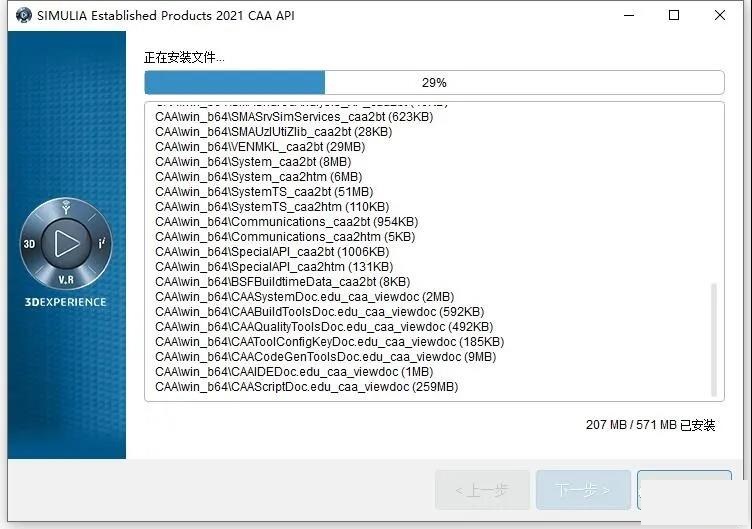Screen dimensions: 752x529
Task: Select the CAACodeGenToolsDoc.edu_caa_viewdoc (9MB) row
Action: tap(326, 356)
